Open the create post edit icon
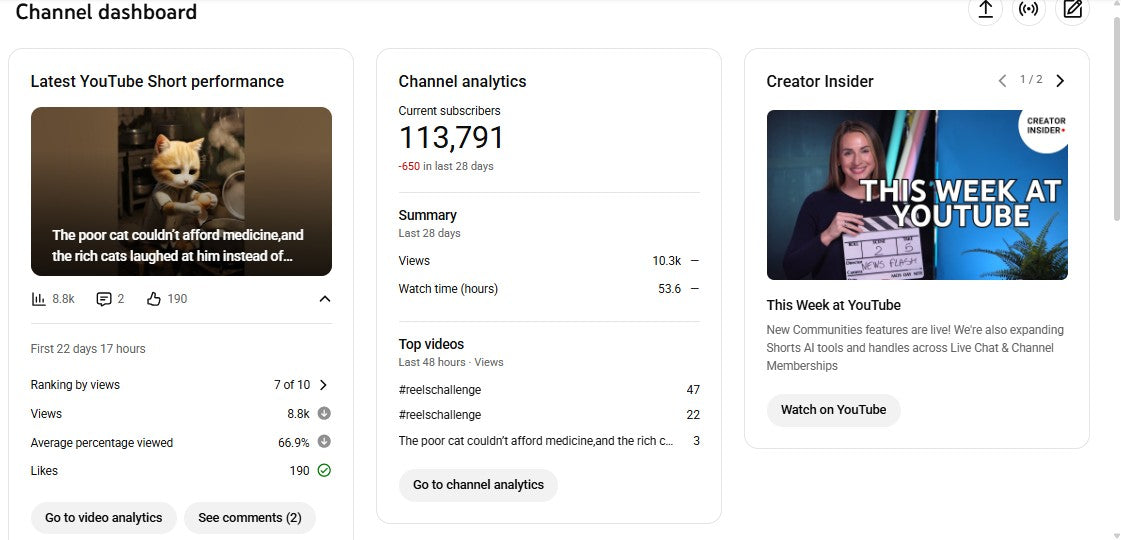The height and width of the screenshot is (540, 1121). (1073, 9)
